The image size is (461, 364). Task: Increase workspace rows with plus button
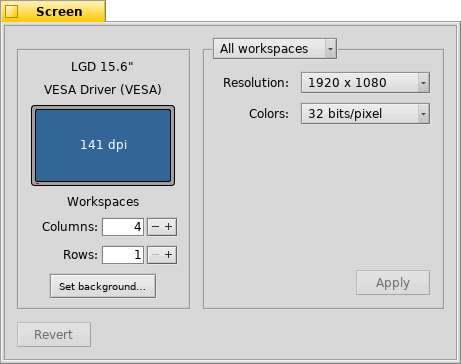(169, 255)
